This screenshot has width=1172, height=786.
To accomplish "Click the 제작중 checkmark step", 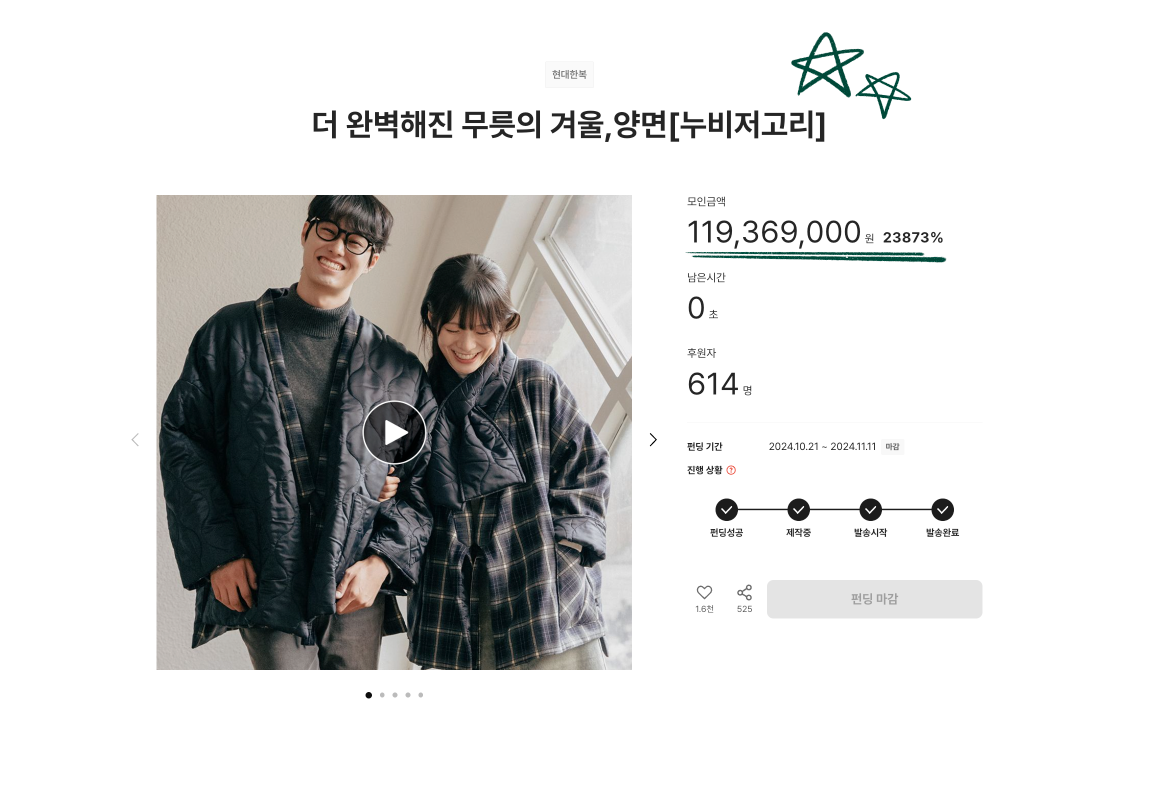I will click(798, 510).
